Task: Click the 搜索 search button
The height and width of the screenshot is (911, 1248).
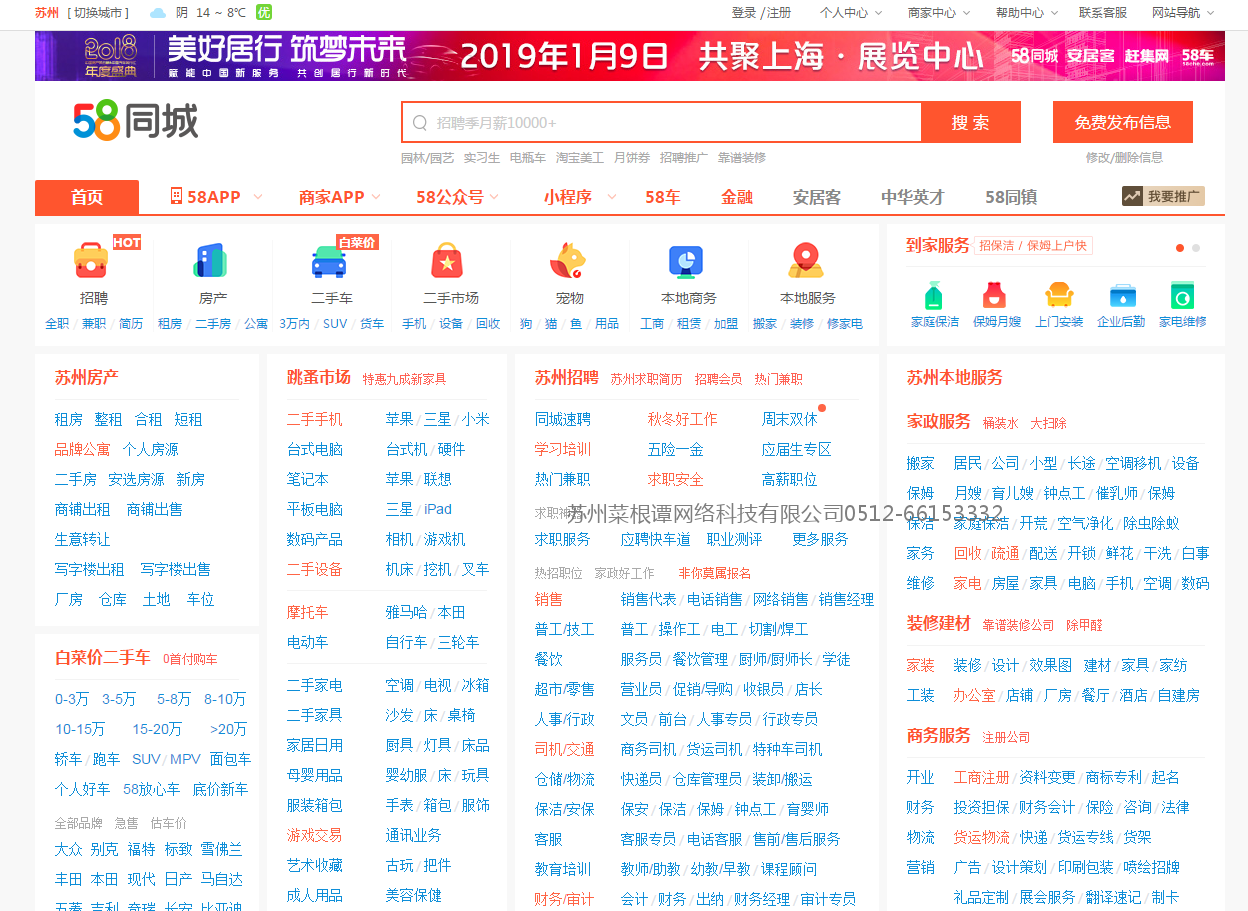Action: [x=971, y=123]
